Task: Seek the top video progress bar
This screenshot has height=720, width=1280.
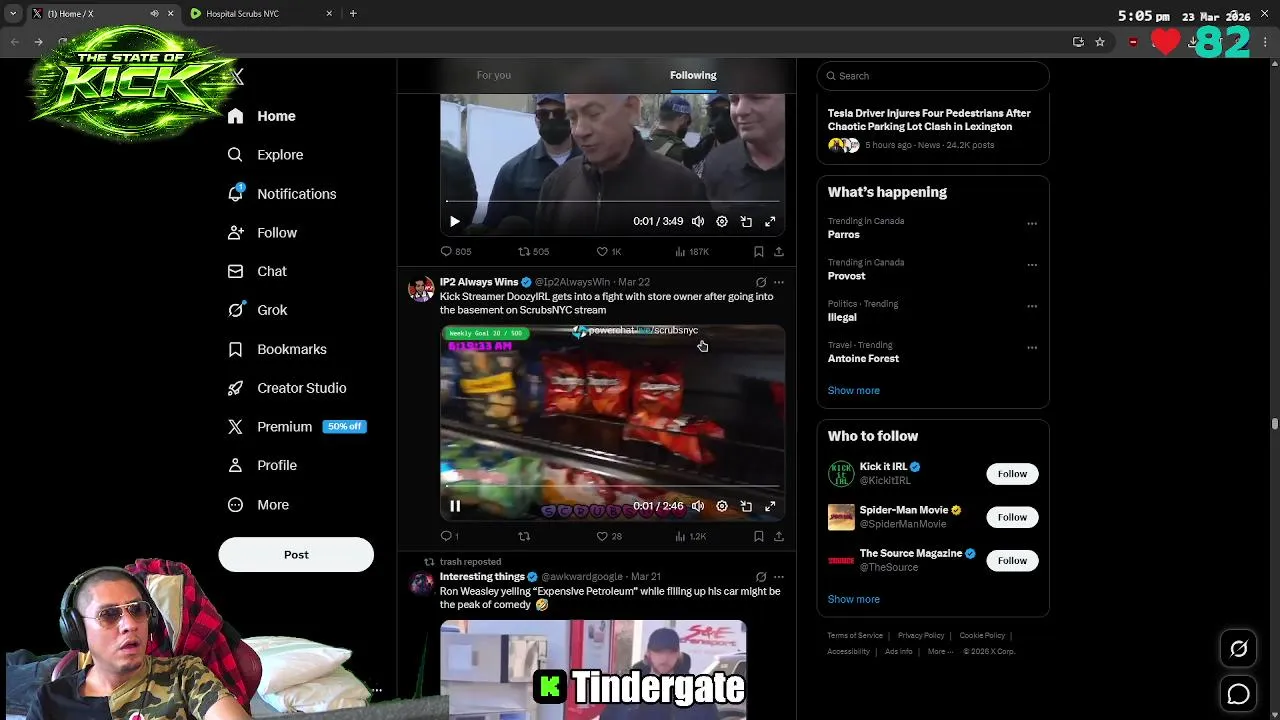Action: pyautogui.click(x=612, y=202)
